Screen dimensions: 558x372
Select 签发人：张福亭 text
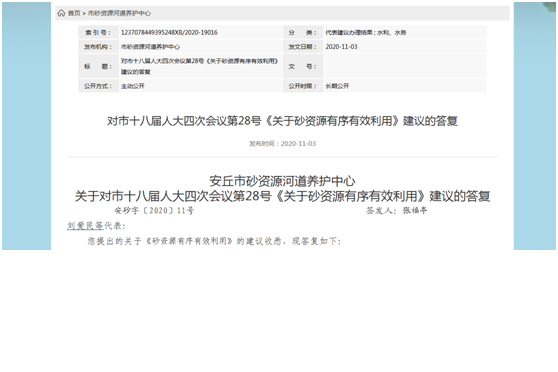pyautogui.click(x=396, y=210)
